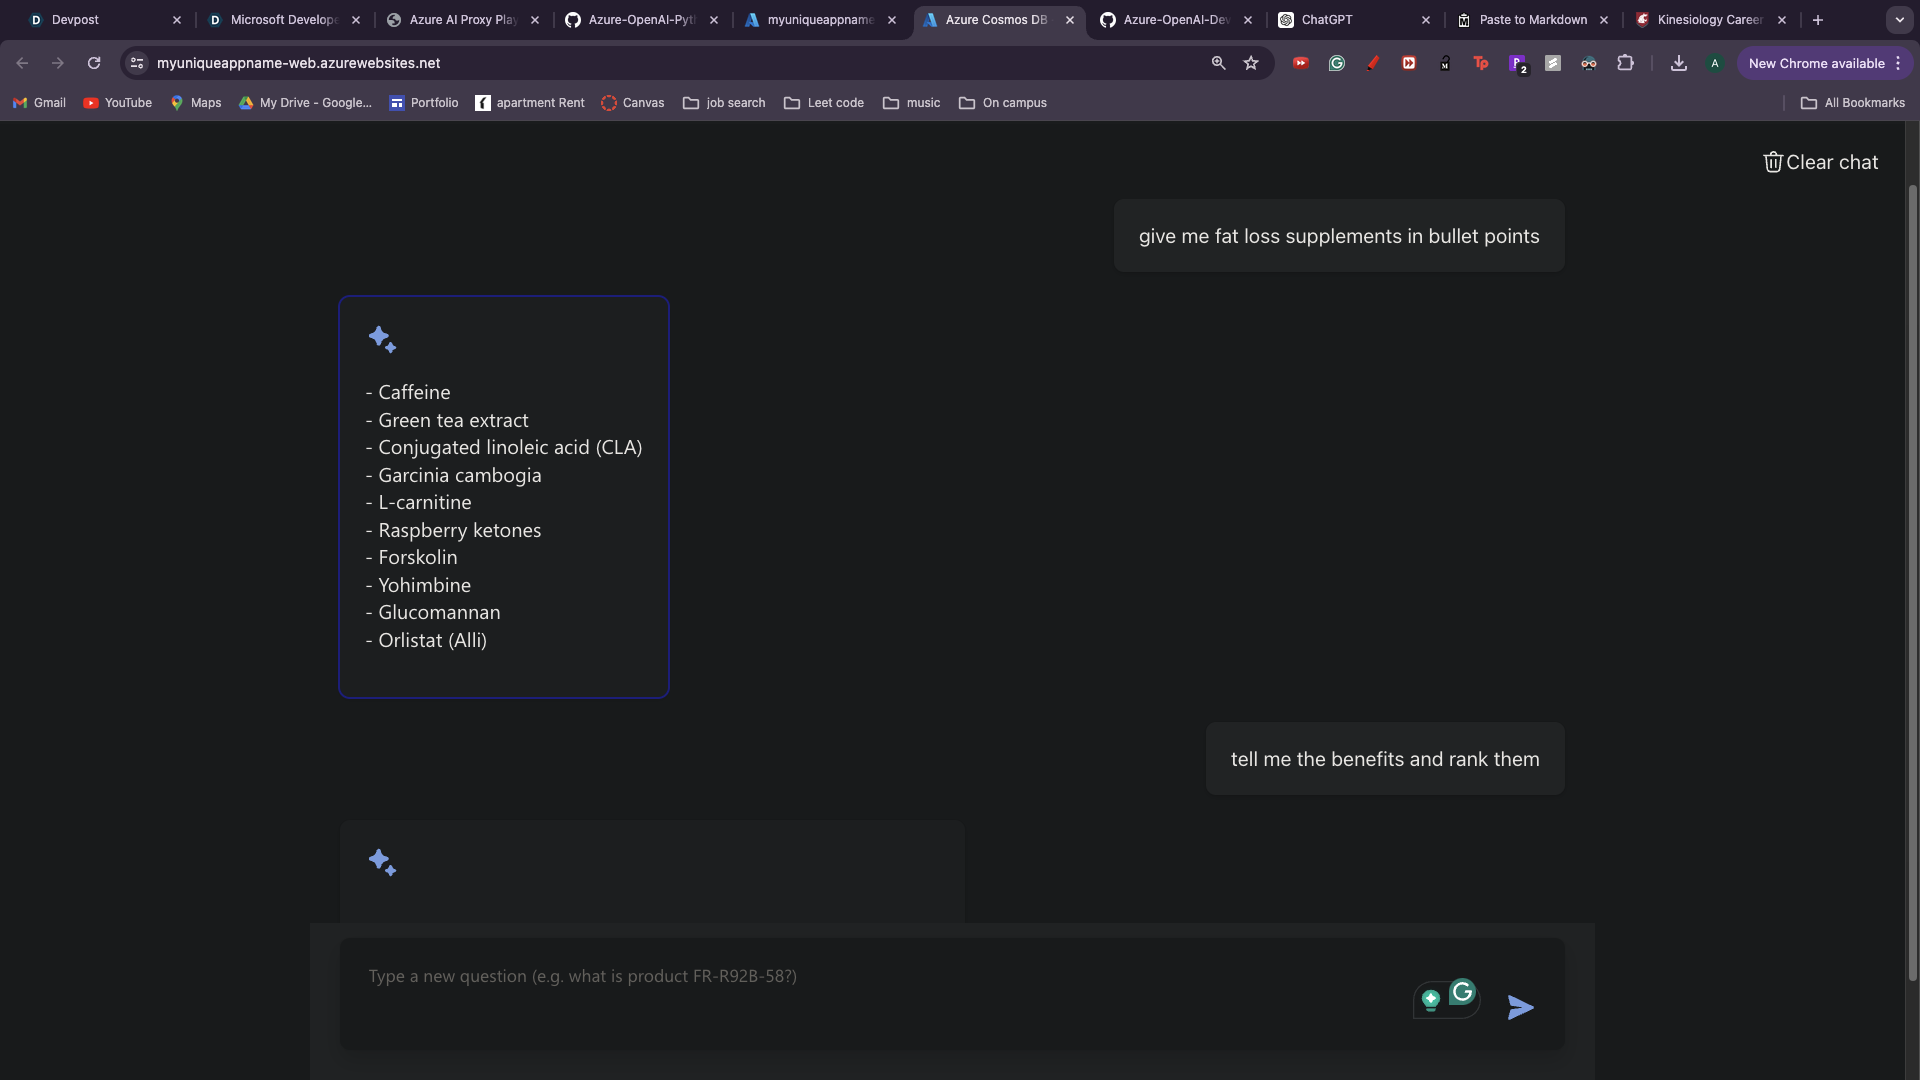Click the zoom magnifier icon in address bar

[1218, 63]
